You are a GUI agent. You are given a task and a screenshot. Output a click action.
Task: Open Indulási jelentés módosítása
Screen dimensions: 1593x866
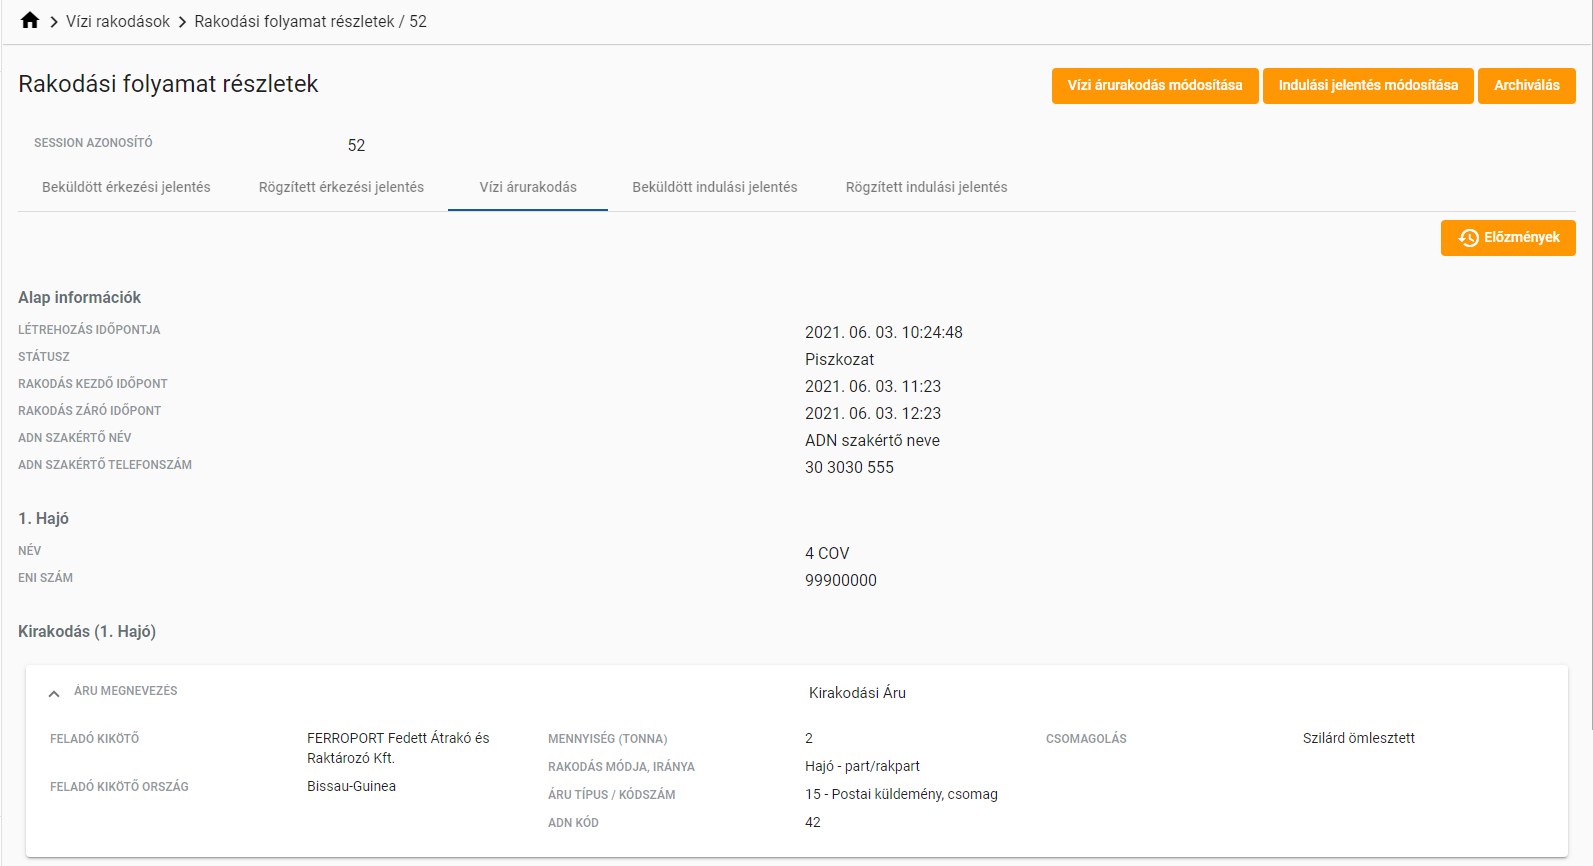click(x=1367, y=86)
